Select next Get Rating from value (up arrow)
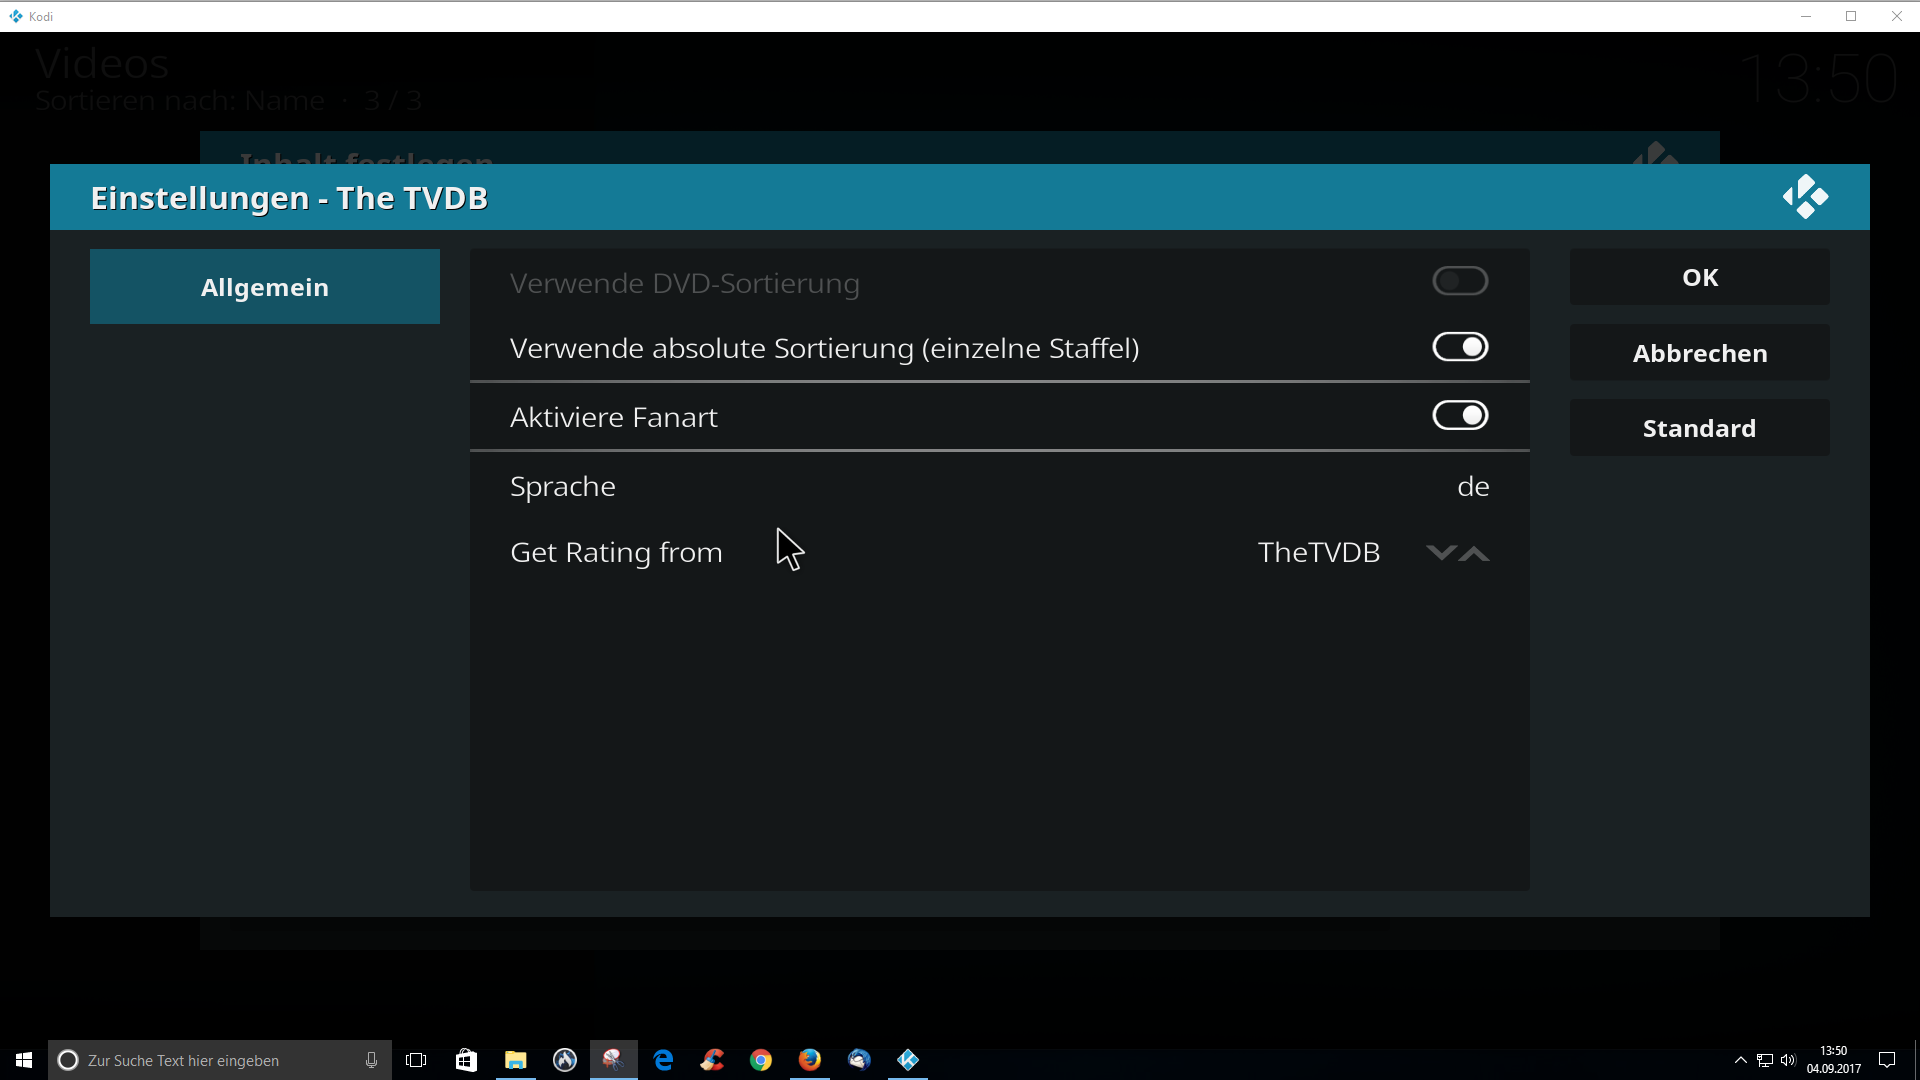Image resolution: width=1920 pixels, height=1080 pixels. point(1474,553)
